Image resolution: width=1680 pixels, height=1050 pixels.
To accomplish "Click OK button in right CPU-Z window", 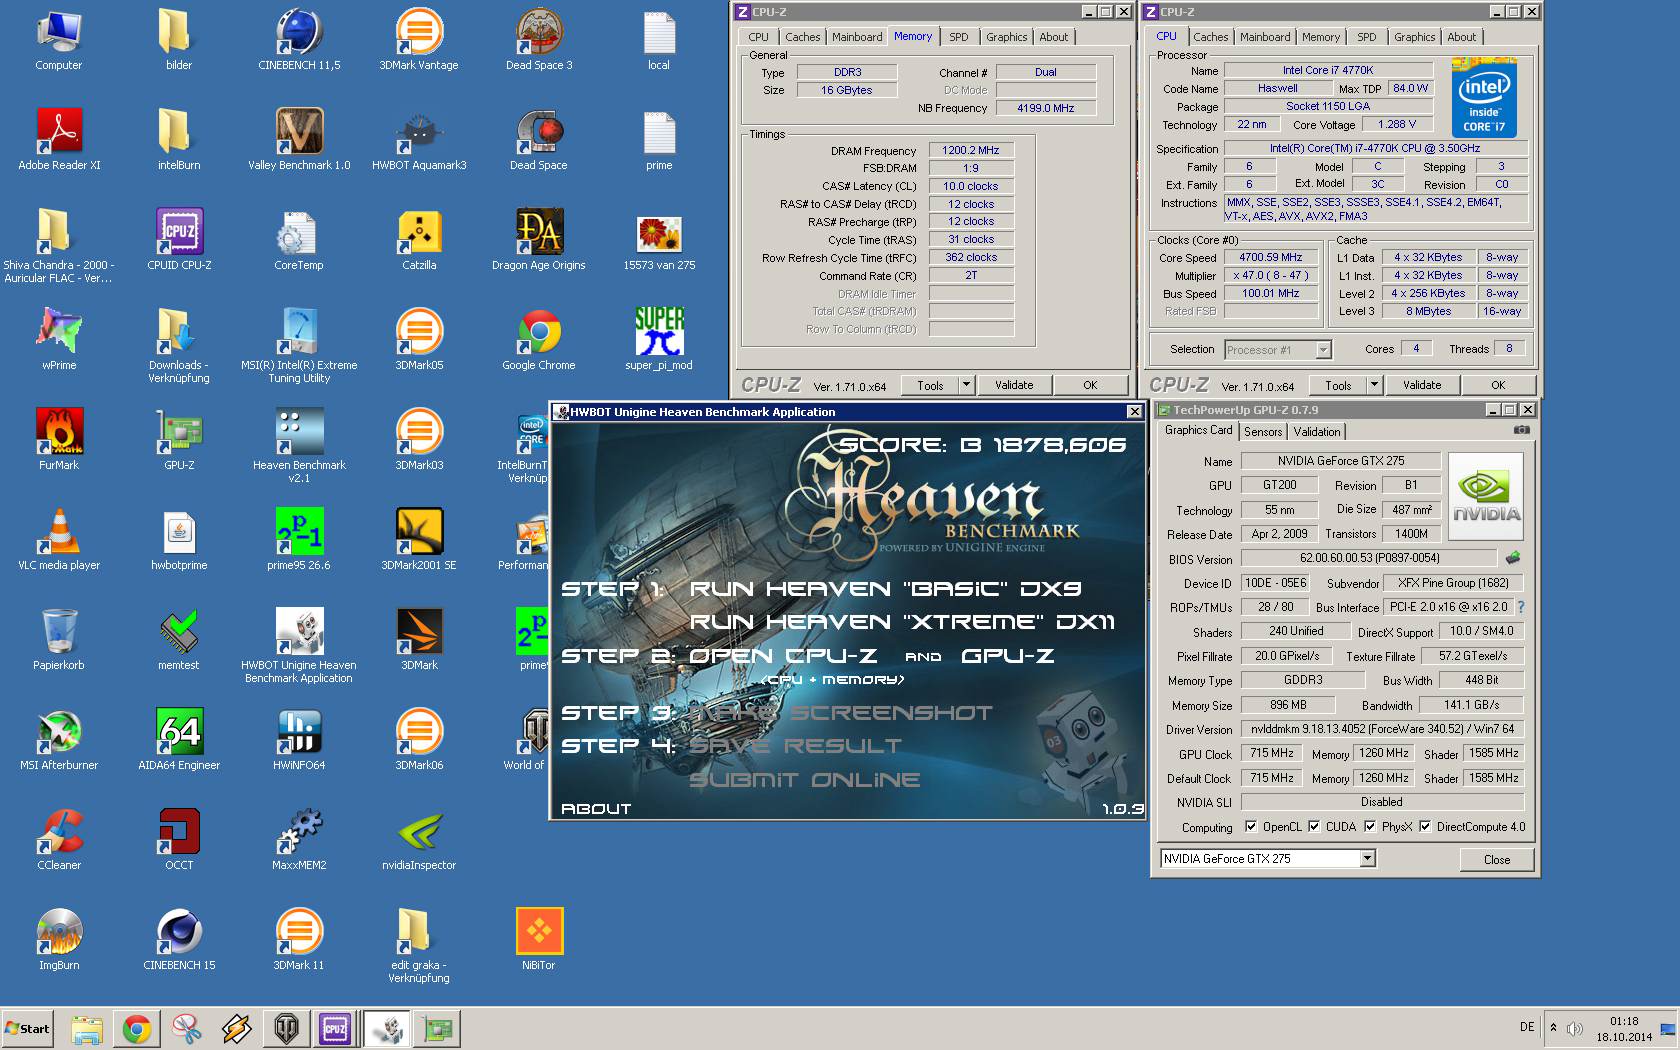I will click(x=1498, y=385).
